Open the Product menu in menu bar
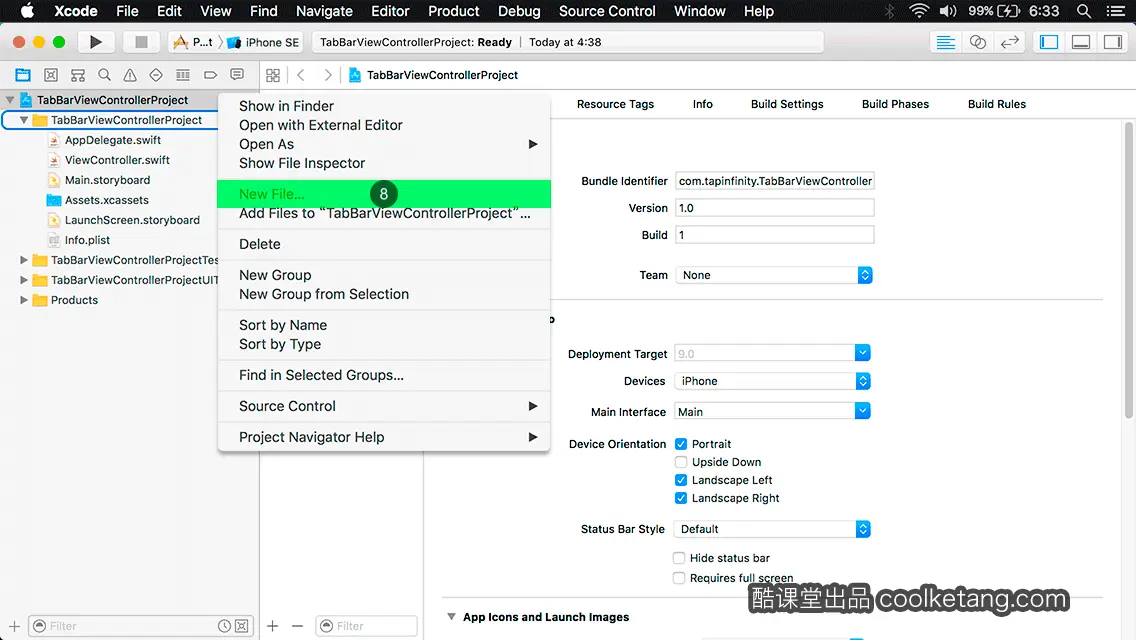1136x640 pixels. click(x=454, y=11)
